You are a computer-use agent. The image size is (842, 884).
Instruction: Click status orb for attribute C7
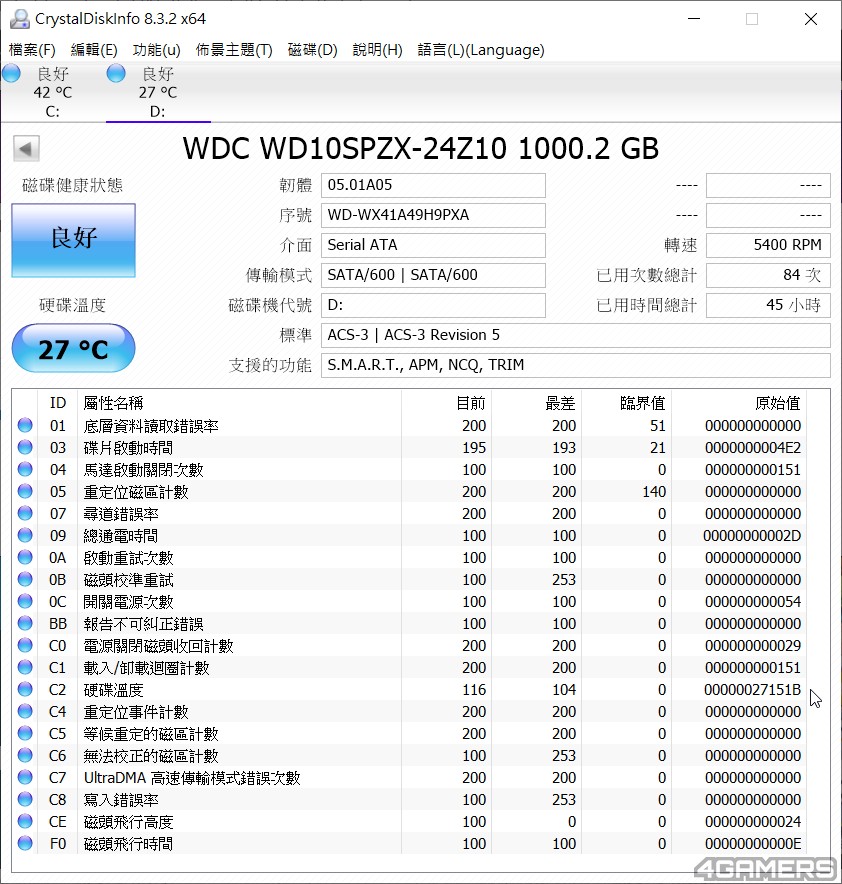click(x=25, y=777)
